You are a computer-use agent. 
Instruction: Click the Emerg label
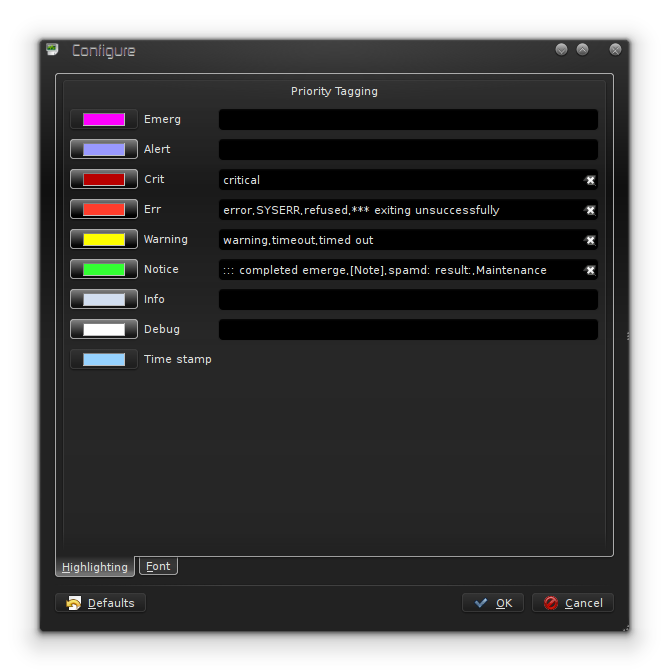click(162, 119)
